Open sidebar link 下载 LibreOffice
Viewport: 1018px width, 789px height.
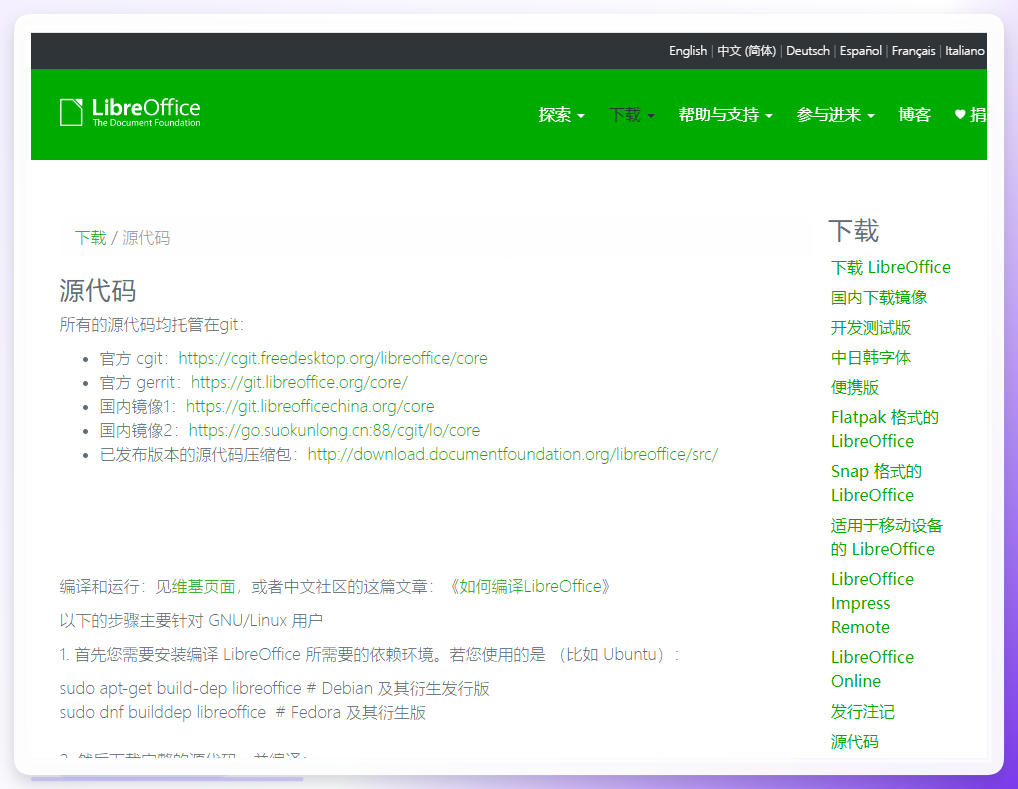click(x=890, y=268)
